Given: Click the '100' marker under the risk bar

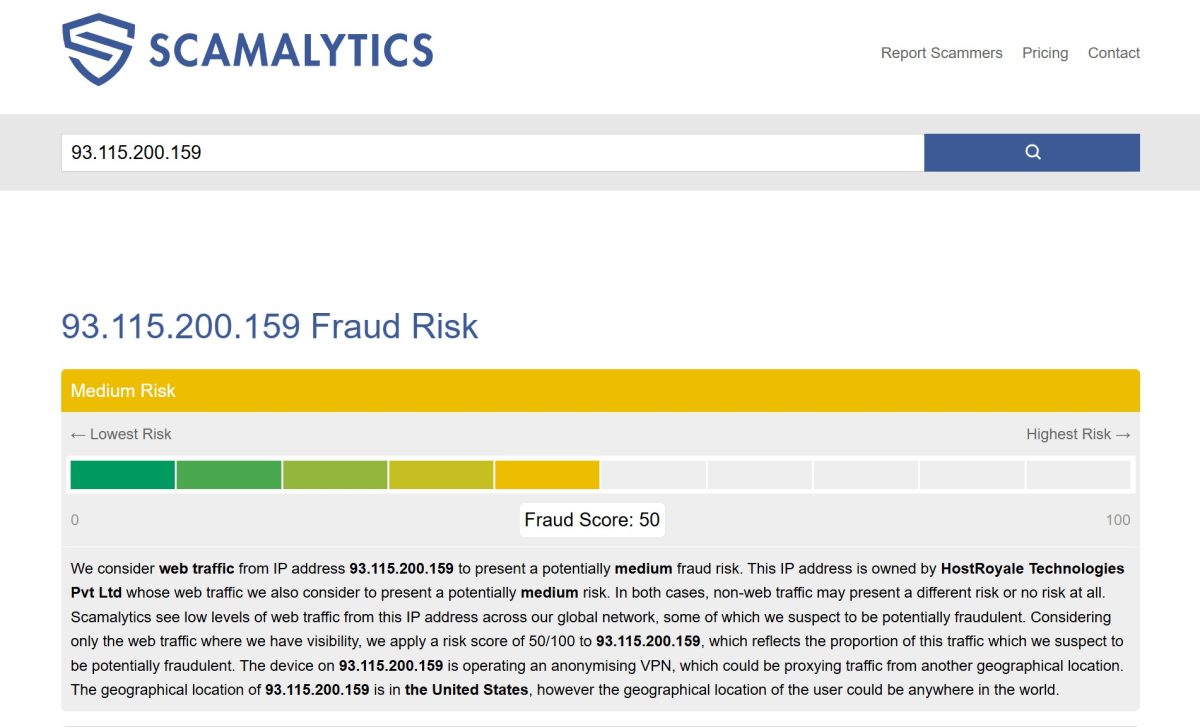Looking at the screenshot, I should pyautogui.click(x=1119, y=519).
